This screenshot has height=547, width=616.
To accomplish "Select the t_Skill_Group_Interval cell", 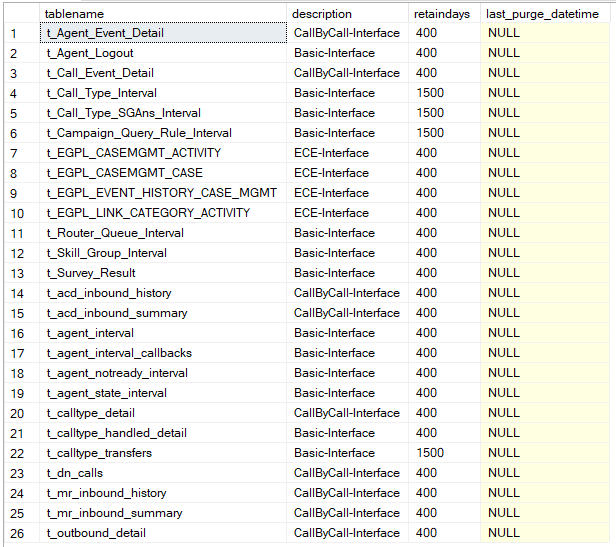I will [x=163, y=253].
